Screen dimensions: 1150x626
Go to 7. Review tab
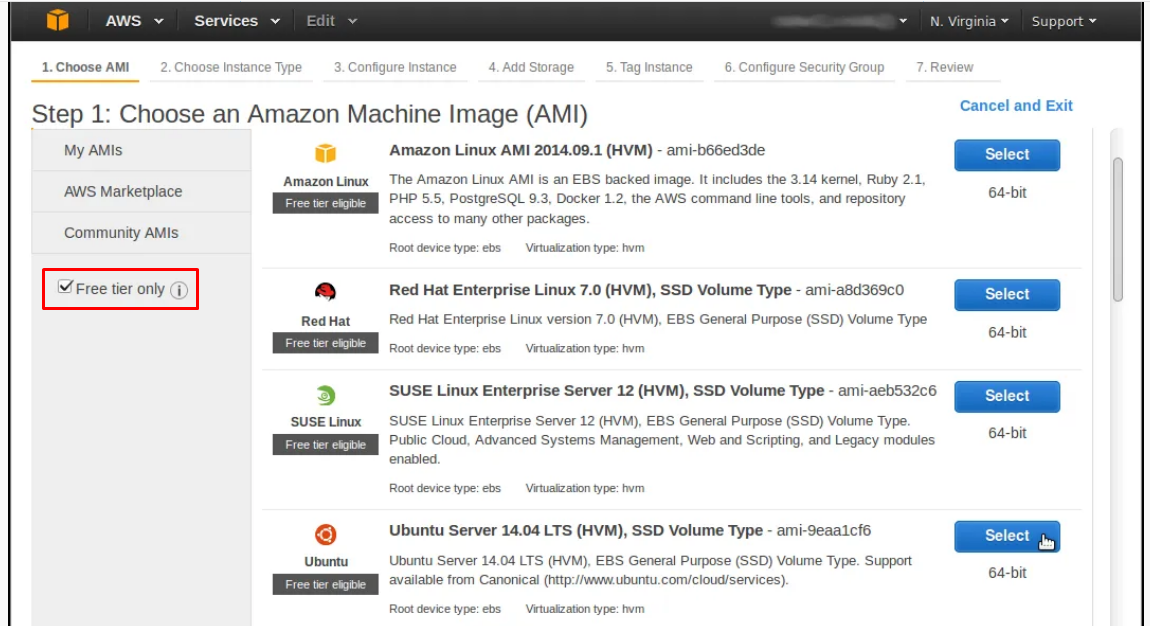click(945, 67)
